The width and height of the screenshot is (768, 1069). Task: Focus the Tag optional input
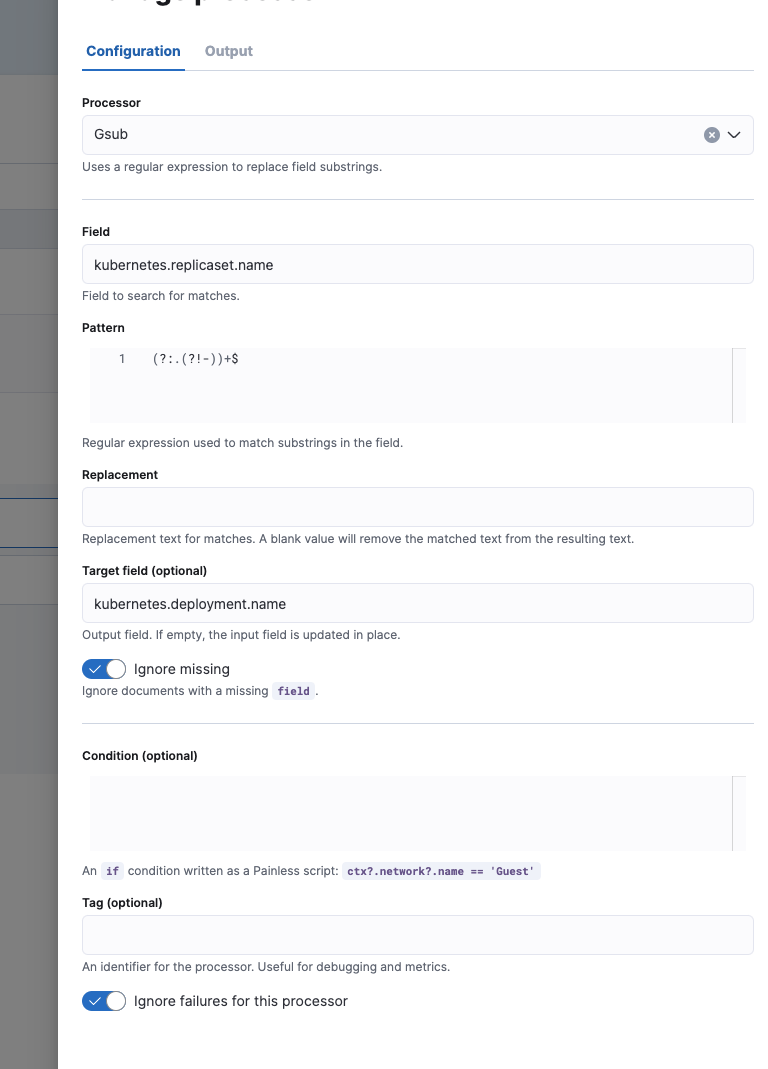tap(417, 935)
